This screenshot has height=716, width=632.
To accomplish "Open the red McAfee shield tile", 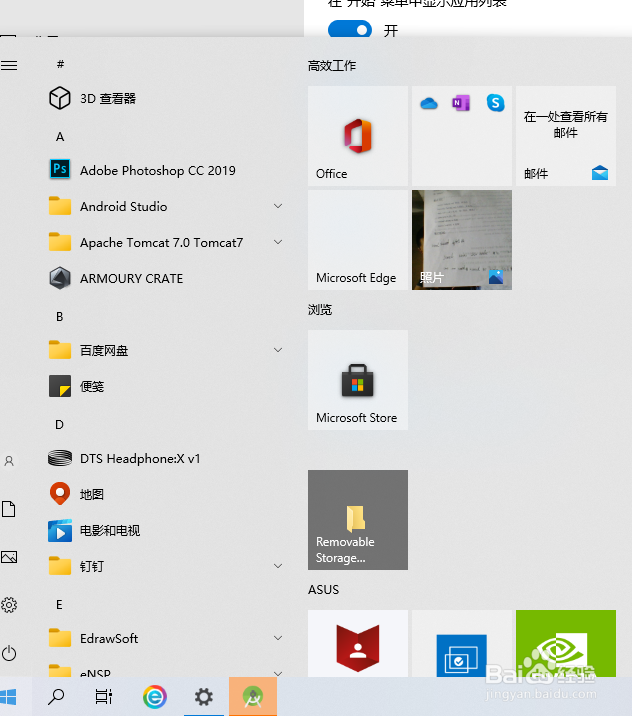I will tap(358, 643).
